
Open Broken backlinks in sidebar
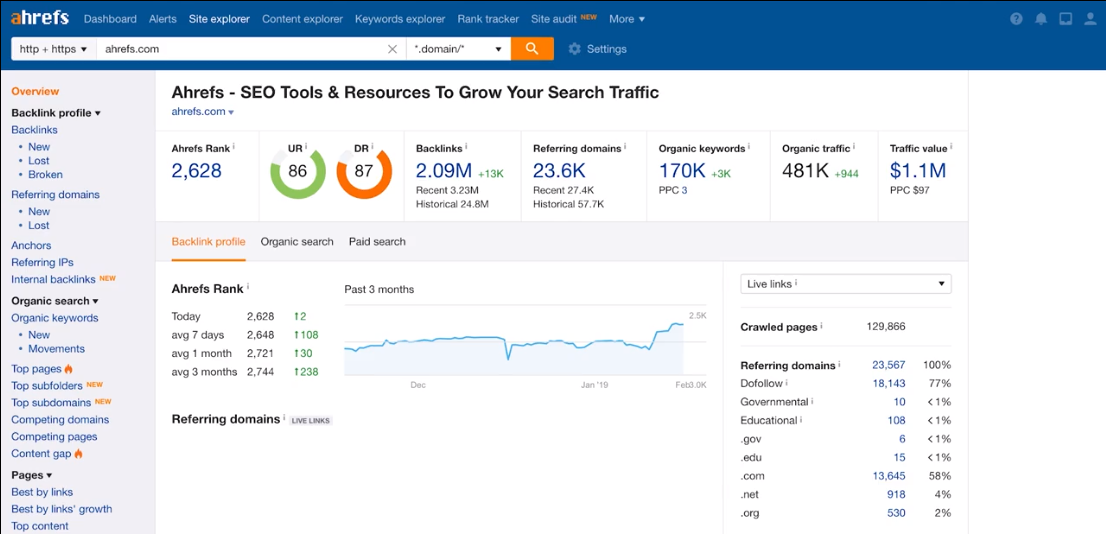pyautogui.click(x=45, y=174)
